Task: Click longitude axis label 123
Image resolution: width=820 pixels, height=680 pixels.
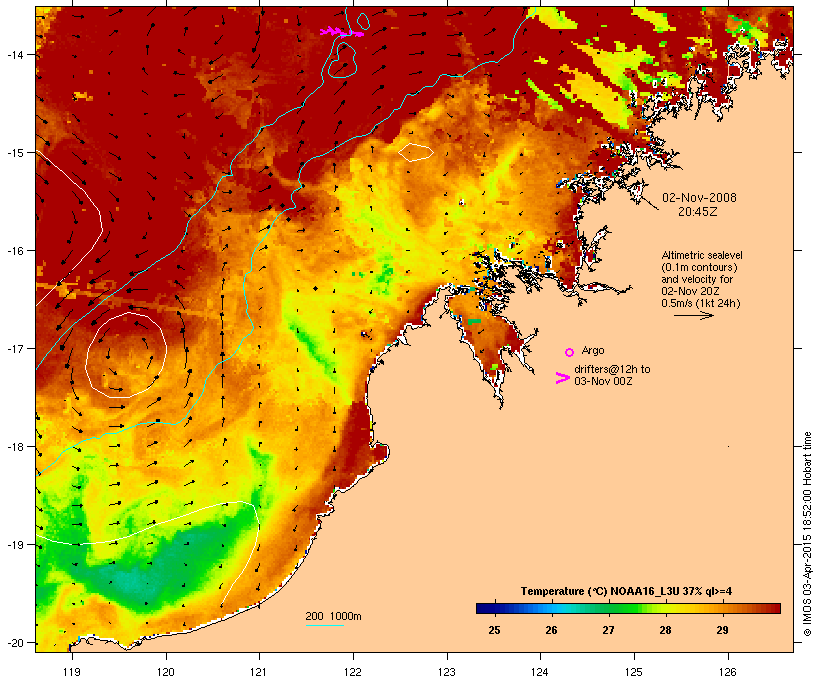Action: 447,672
